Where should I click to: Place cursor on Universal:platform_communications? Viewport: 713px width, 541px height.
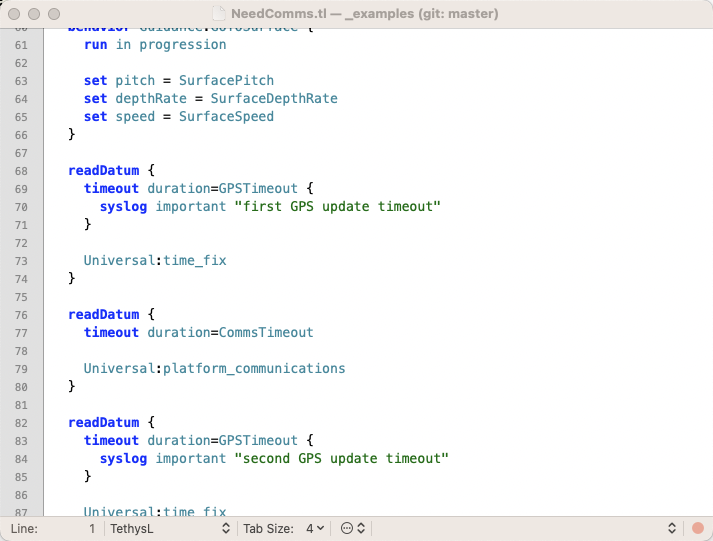[214, 368]
